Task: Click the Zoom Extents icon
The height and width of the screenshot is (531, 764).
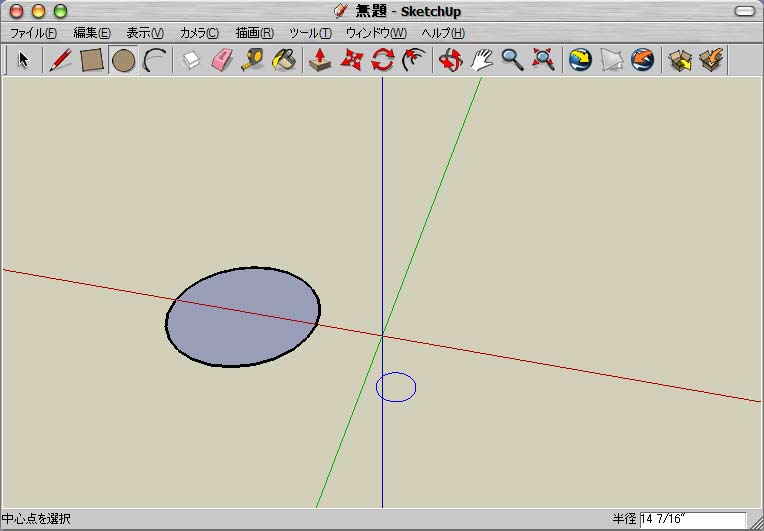Action: pyautogui.click(x=543, y=60)
